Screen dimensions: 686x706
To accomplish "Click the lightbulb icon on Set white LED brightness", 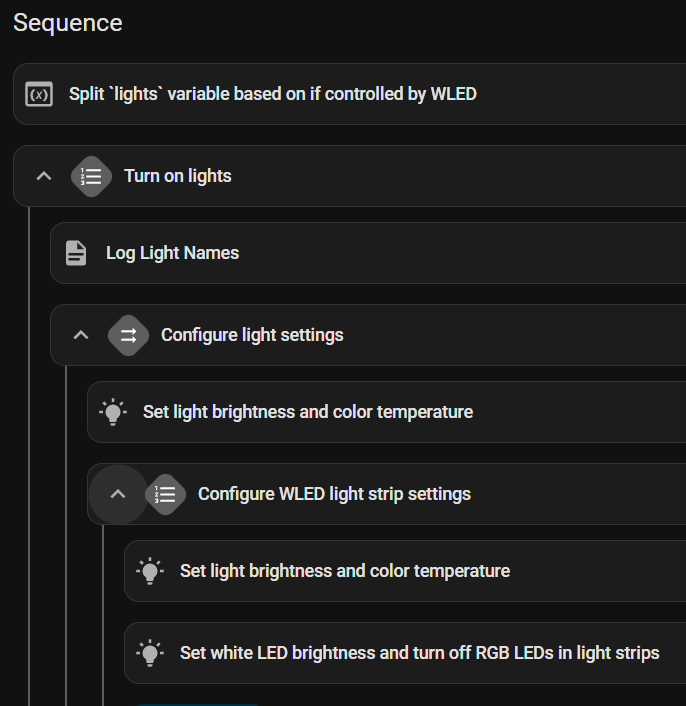I will pyautogui.click(x=150, y=653).
